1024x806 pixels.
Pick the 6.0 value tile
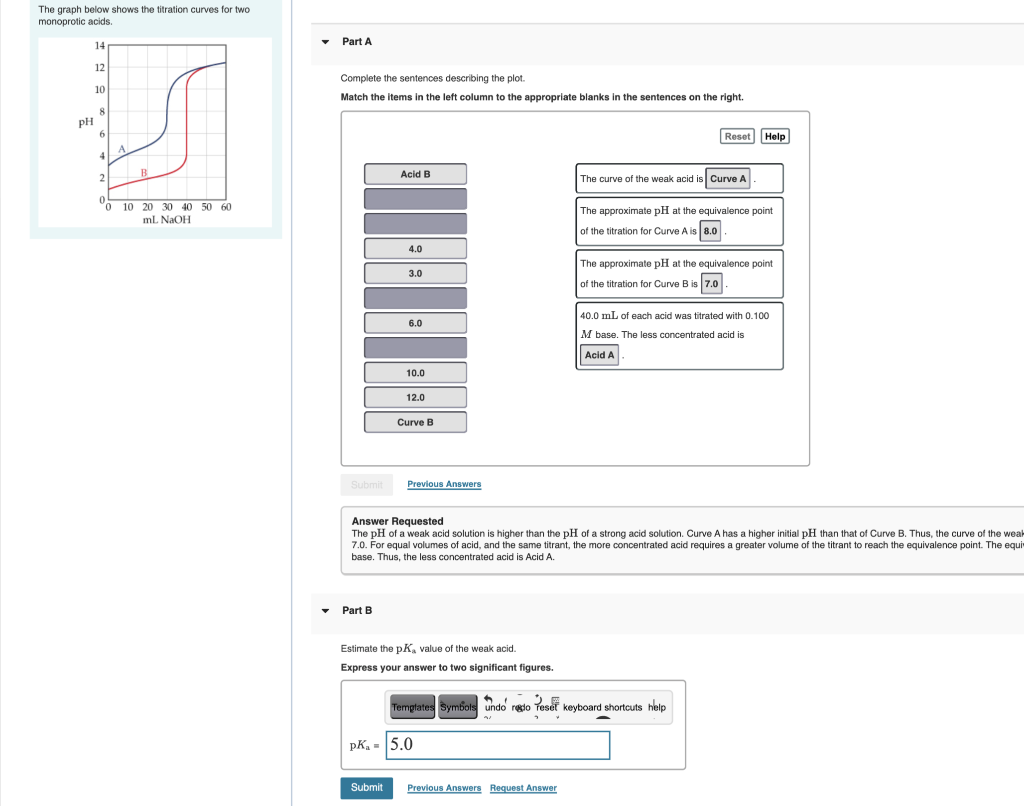[x=415, y=323]
